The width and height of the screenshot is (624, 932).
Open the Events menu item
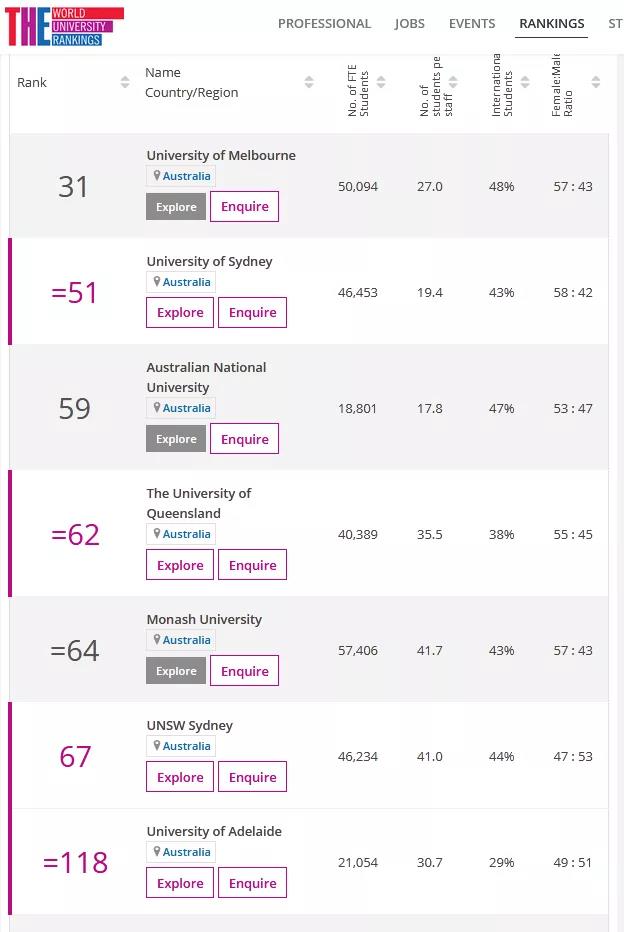click(472, 24)
